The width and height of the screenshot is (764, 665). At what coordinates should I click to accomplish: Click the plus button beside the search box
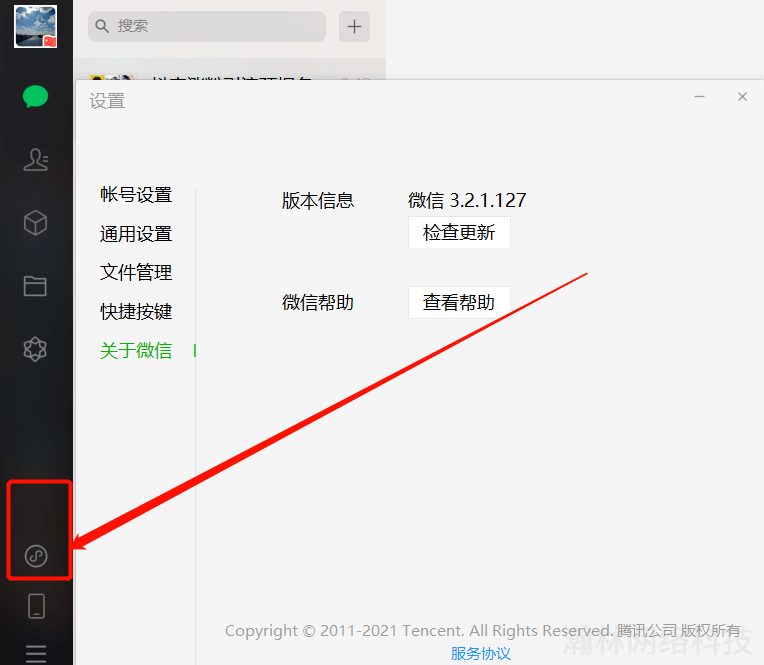click(x=354, y=26)
